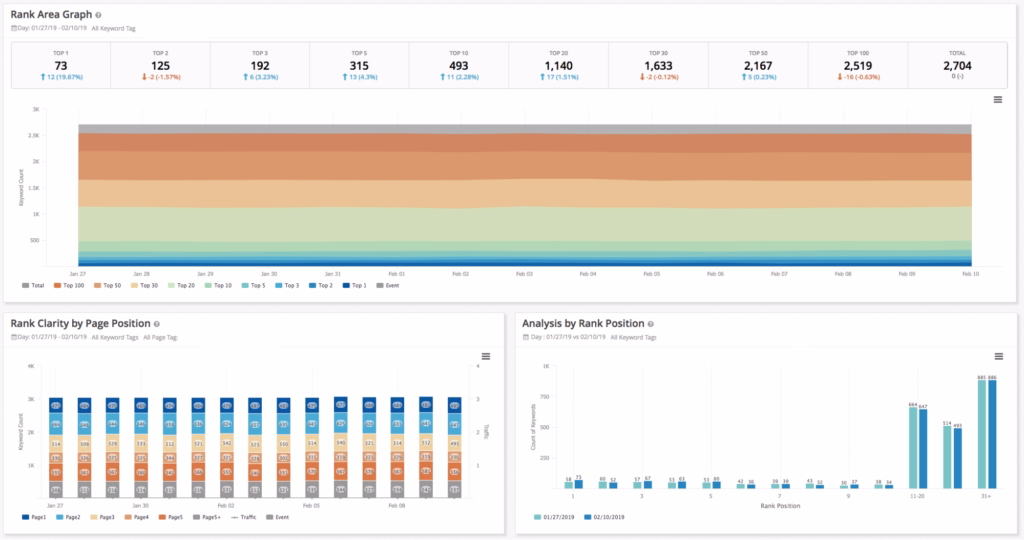This screenshot has height=540, width=1024.
Task: Click help icon beside Rank Area Graph title
Action: tap(97, 16)
